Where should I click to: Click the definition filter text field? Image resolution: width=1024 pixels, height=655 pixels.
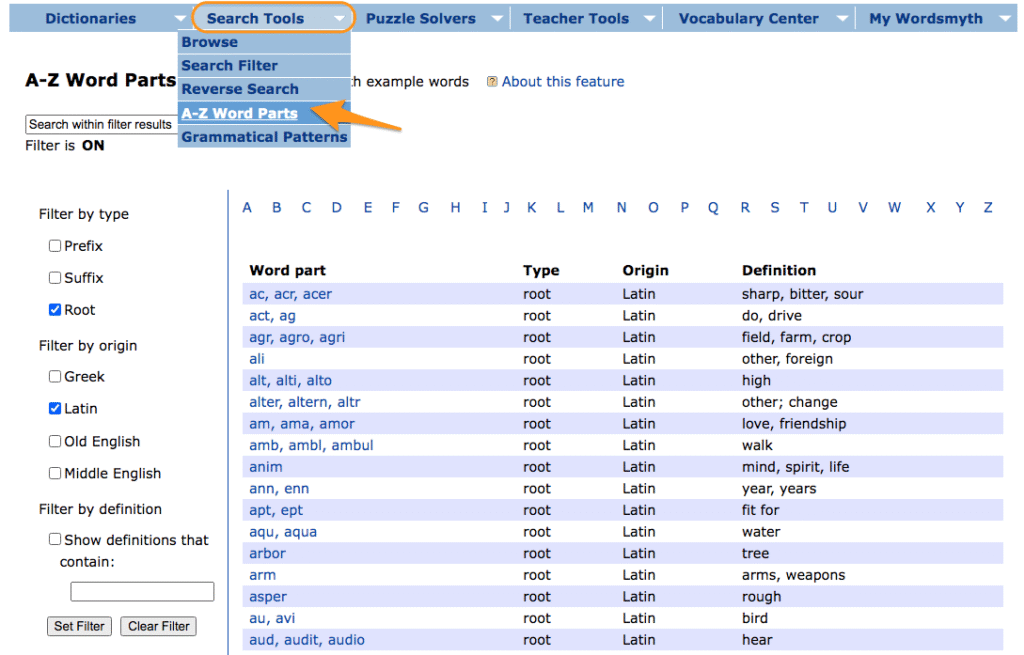(x=142, y=592)
